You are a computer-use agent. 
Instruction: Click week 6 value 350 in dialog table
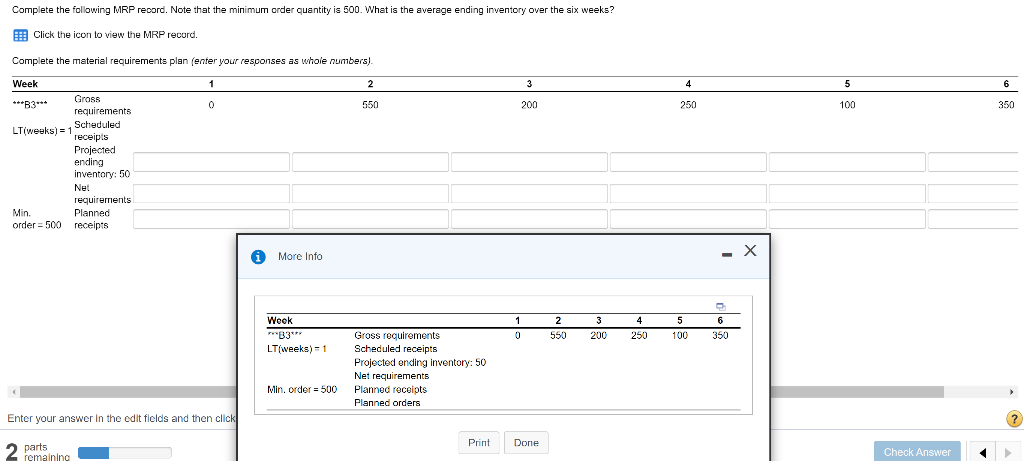[720, 335]
